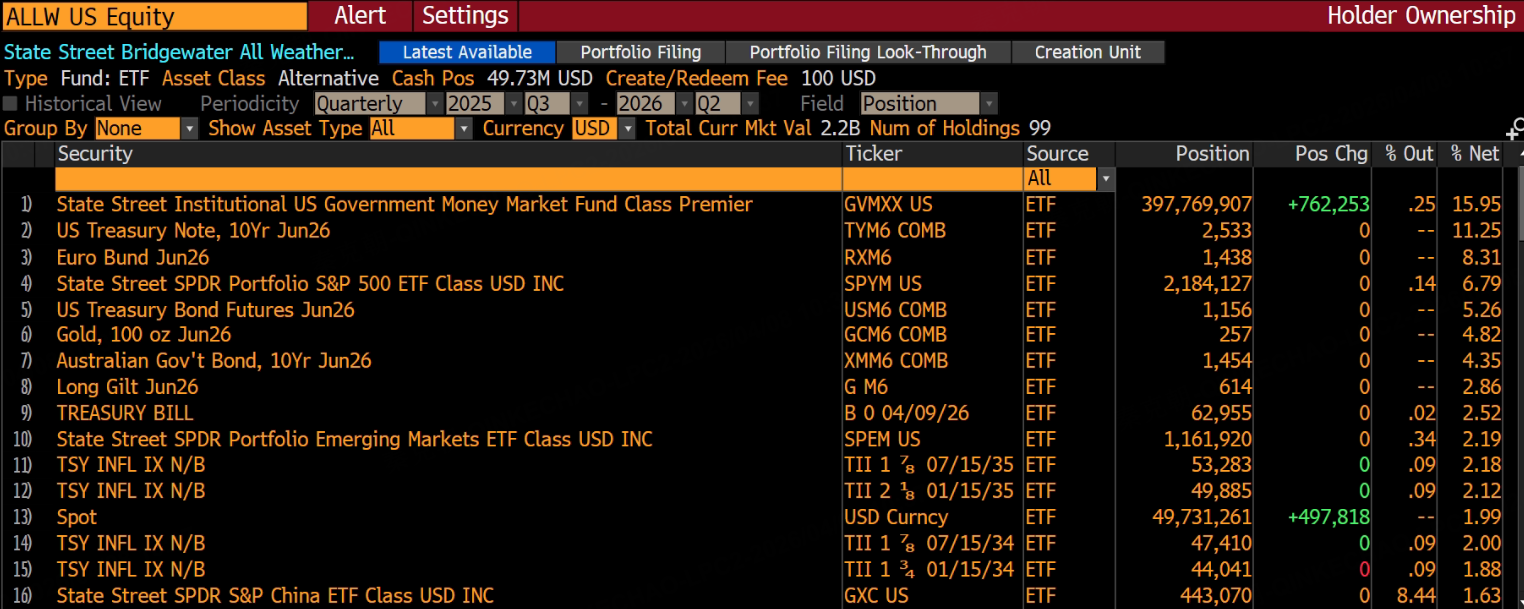Select the Latest Available tab
The width and height of the screenshot is (1524, 609).
tap(466, 53)
